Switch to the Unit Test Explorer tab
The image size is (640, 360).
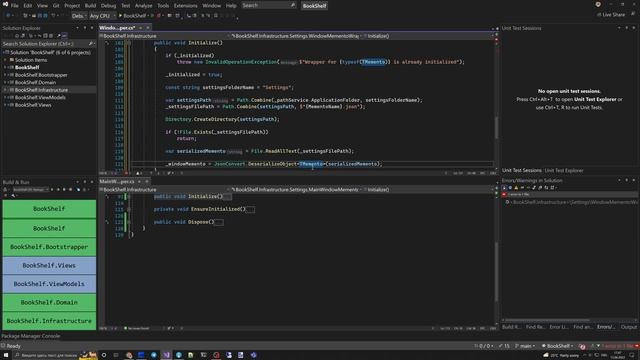click(564, 171)
